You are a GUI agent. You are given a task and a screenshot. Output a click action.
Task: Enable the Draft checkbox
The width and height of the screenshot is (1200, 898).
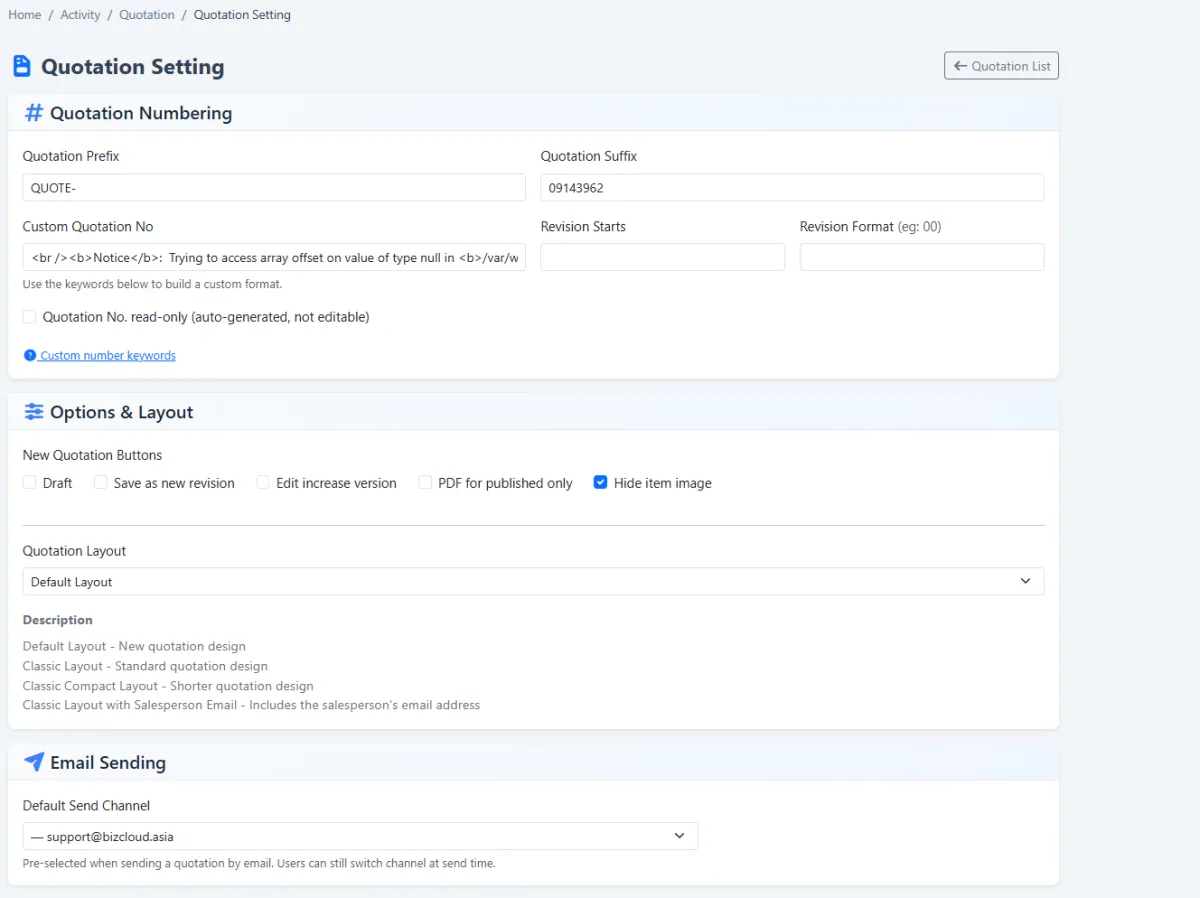click(30, 483)
